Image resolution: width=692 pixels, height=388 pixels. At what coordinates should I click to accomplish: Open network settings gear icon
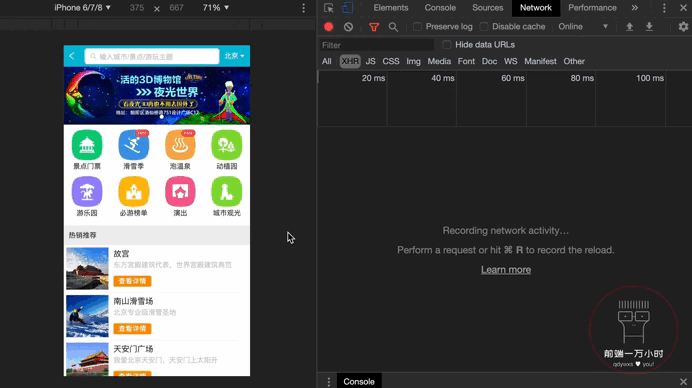[683, 26]
